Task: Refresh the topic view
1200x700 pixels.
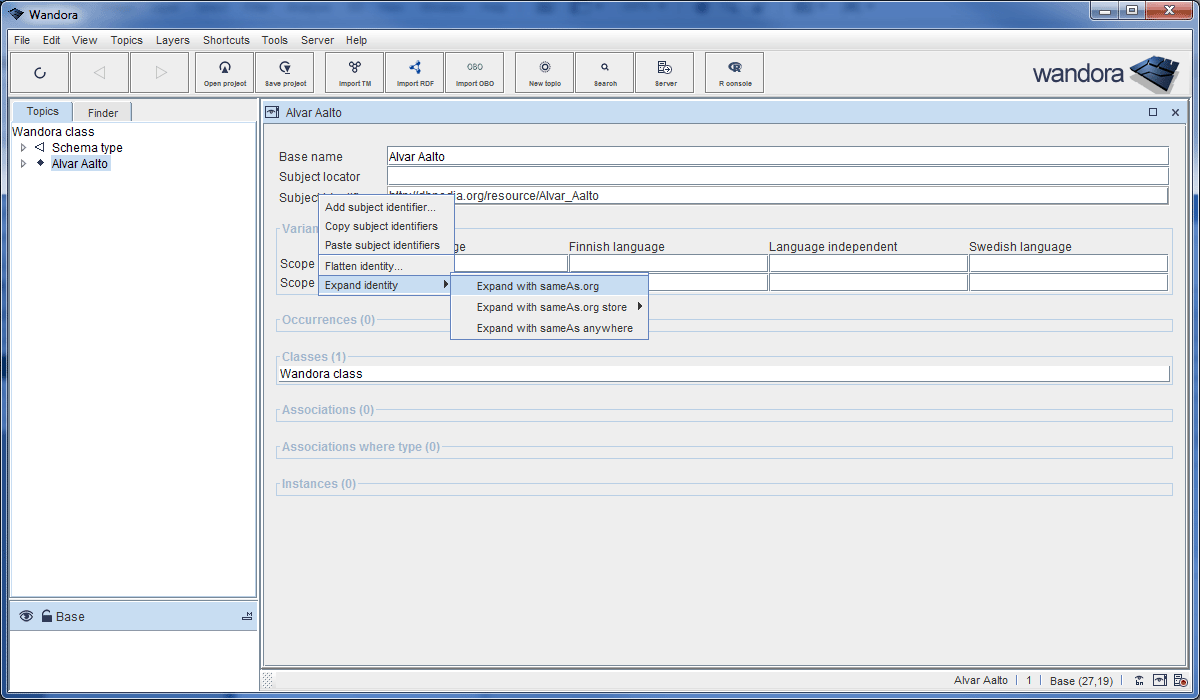Action: [x=40, y=72]
